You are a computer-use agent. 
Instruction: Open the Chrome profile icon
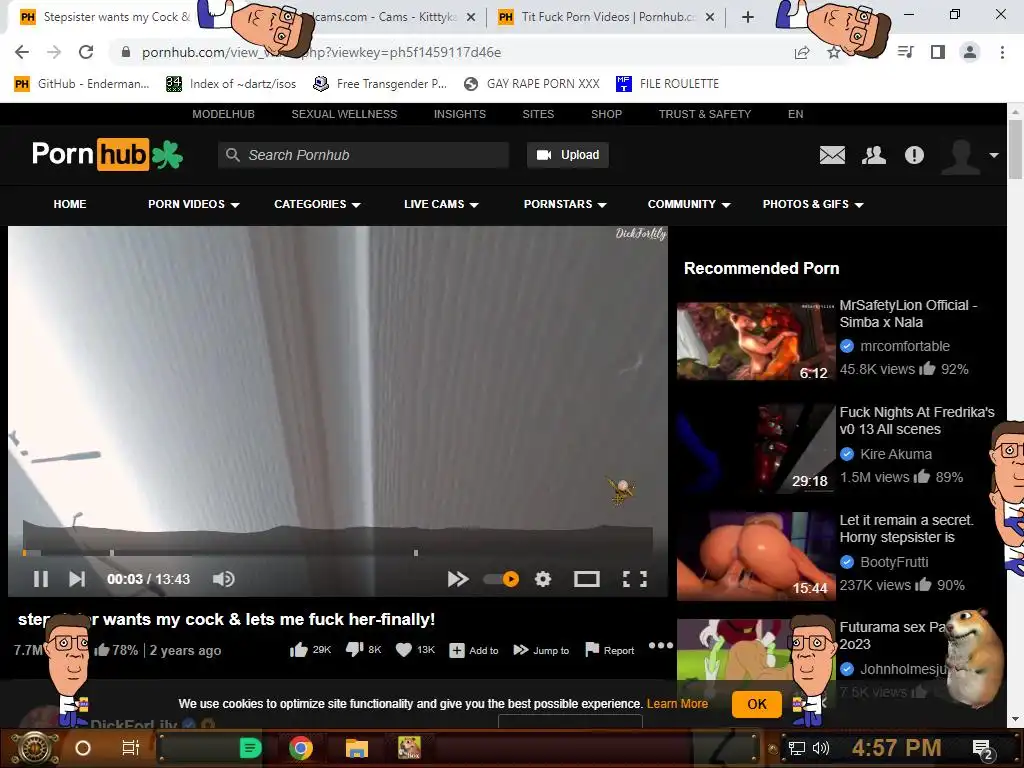[x=970, y=52]
